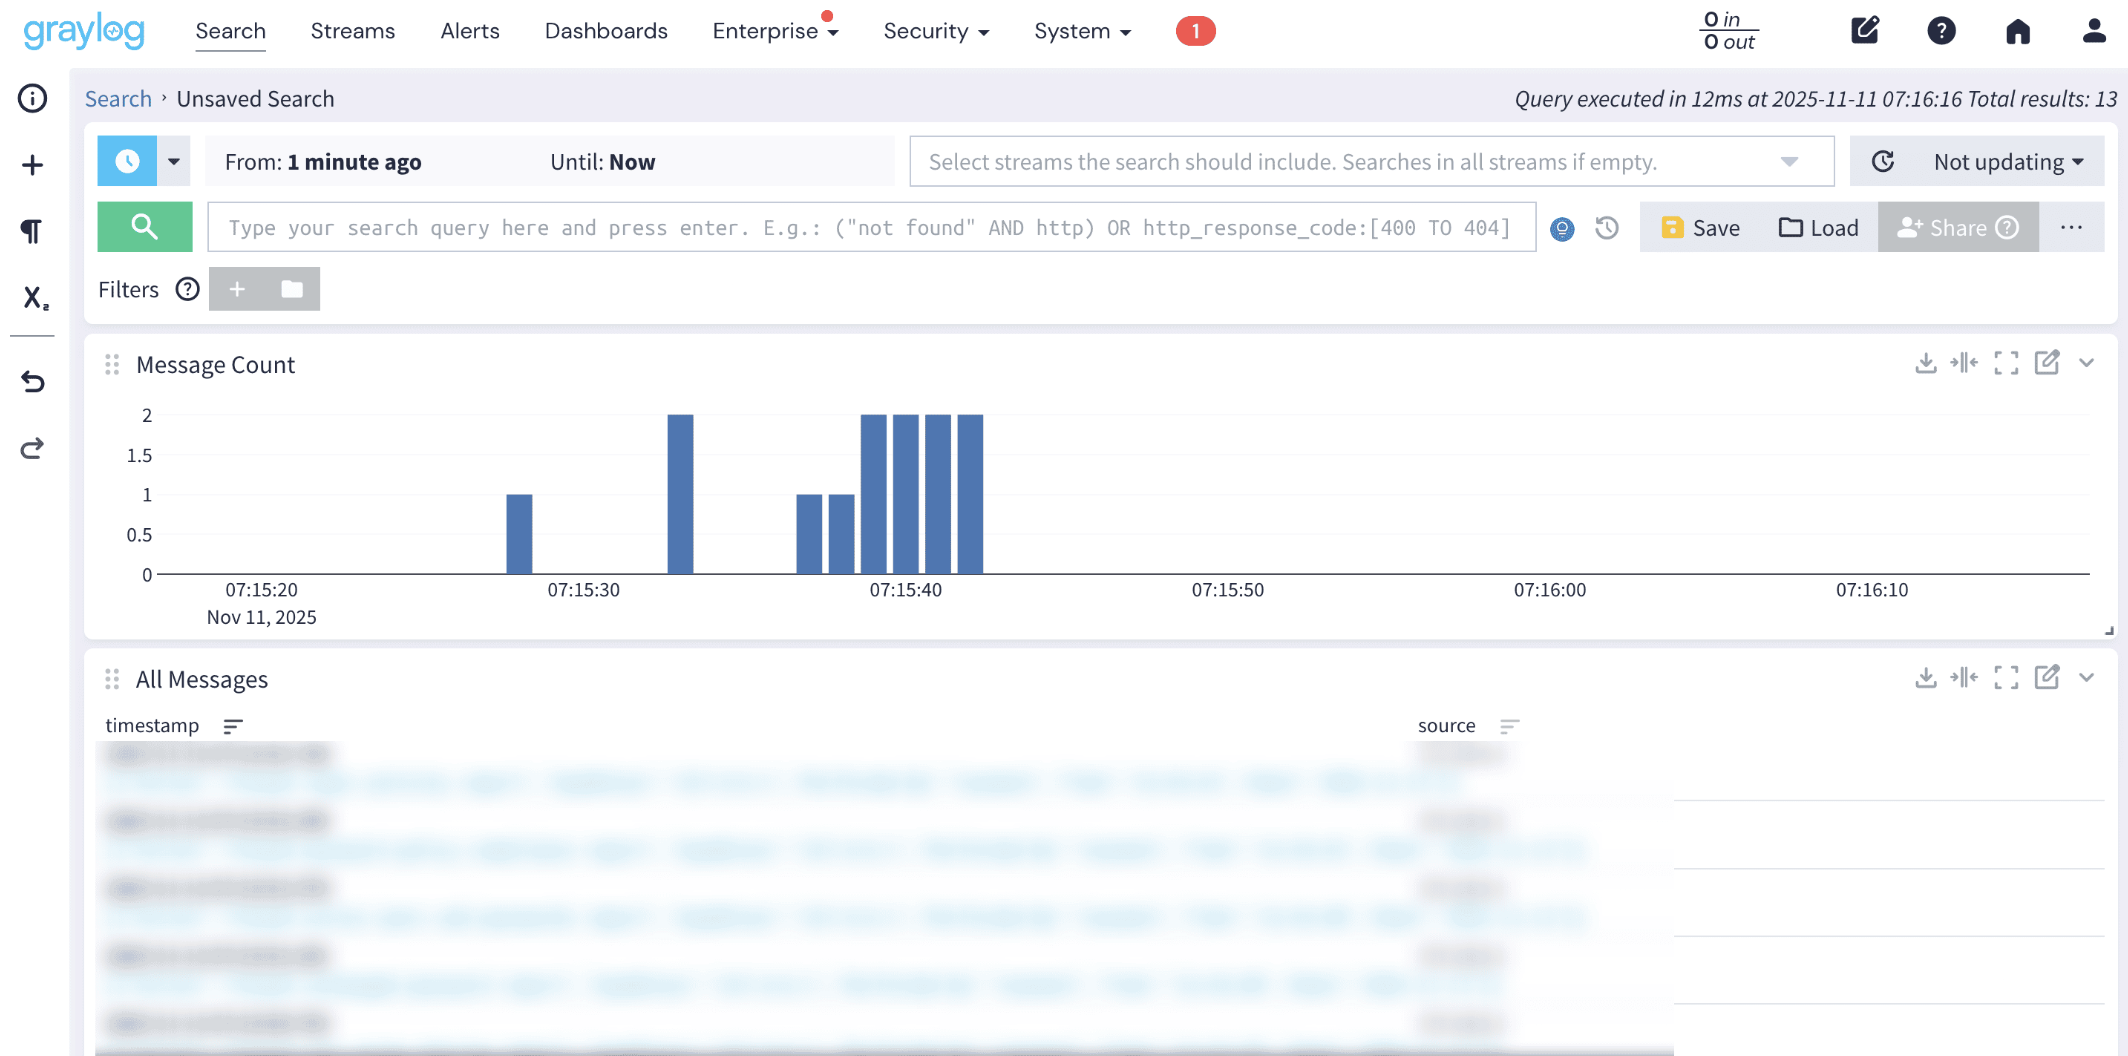Viewport: 2128px width, 1056px height.
Task: Open the search history clock icon
Action: pyautogui.click(x=1607, y=228)
